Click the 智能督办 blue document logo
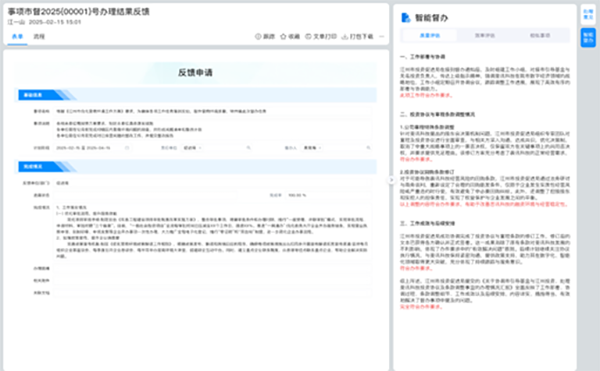Screen dimensions: 600x371 tap(405, 18)
